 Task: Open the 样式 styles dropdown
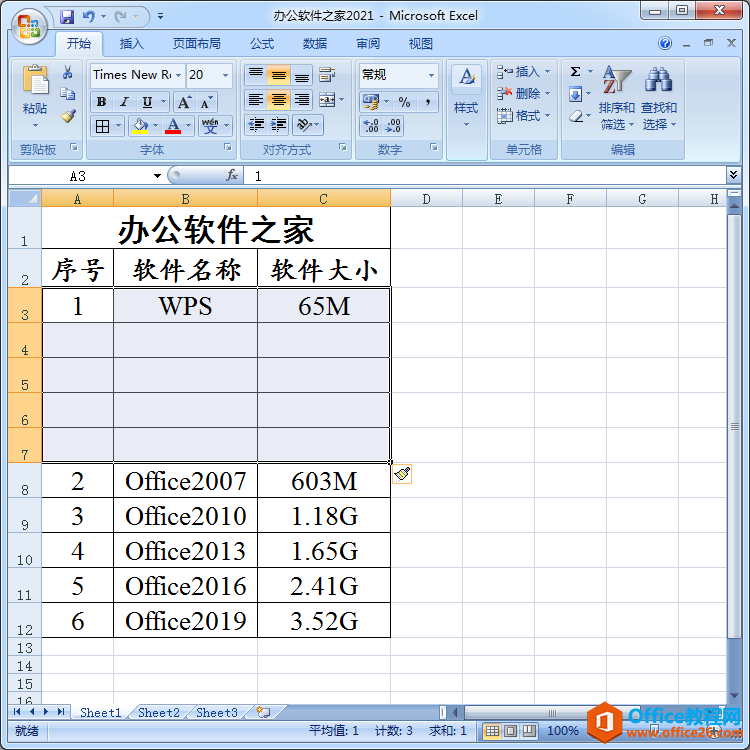pos(466,97)
